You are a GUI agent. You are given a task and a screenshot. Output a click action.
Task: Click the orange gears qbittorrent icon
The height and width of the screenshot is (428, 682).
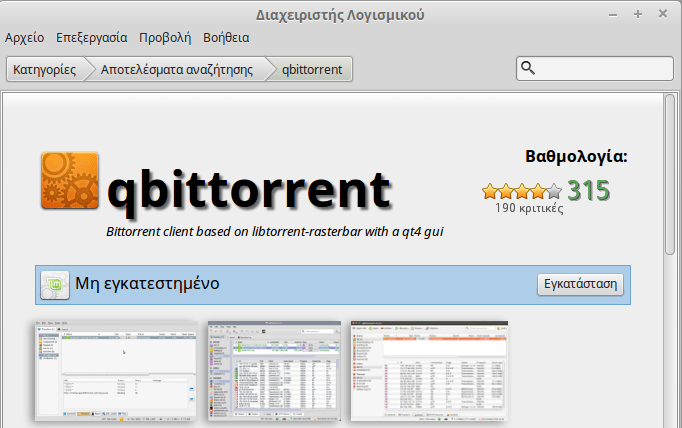point(70,181)
